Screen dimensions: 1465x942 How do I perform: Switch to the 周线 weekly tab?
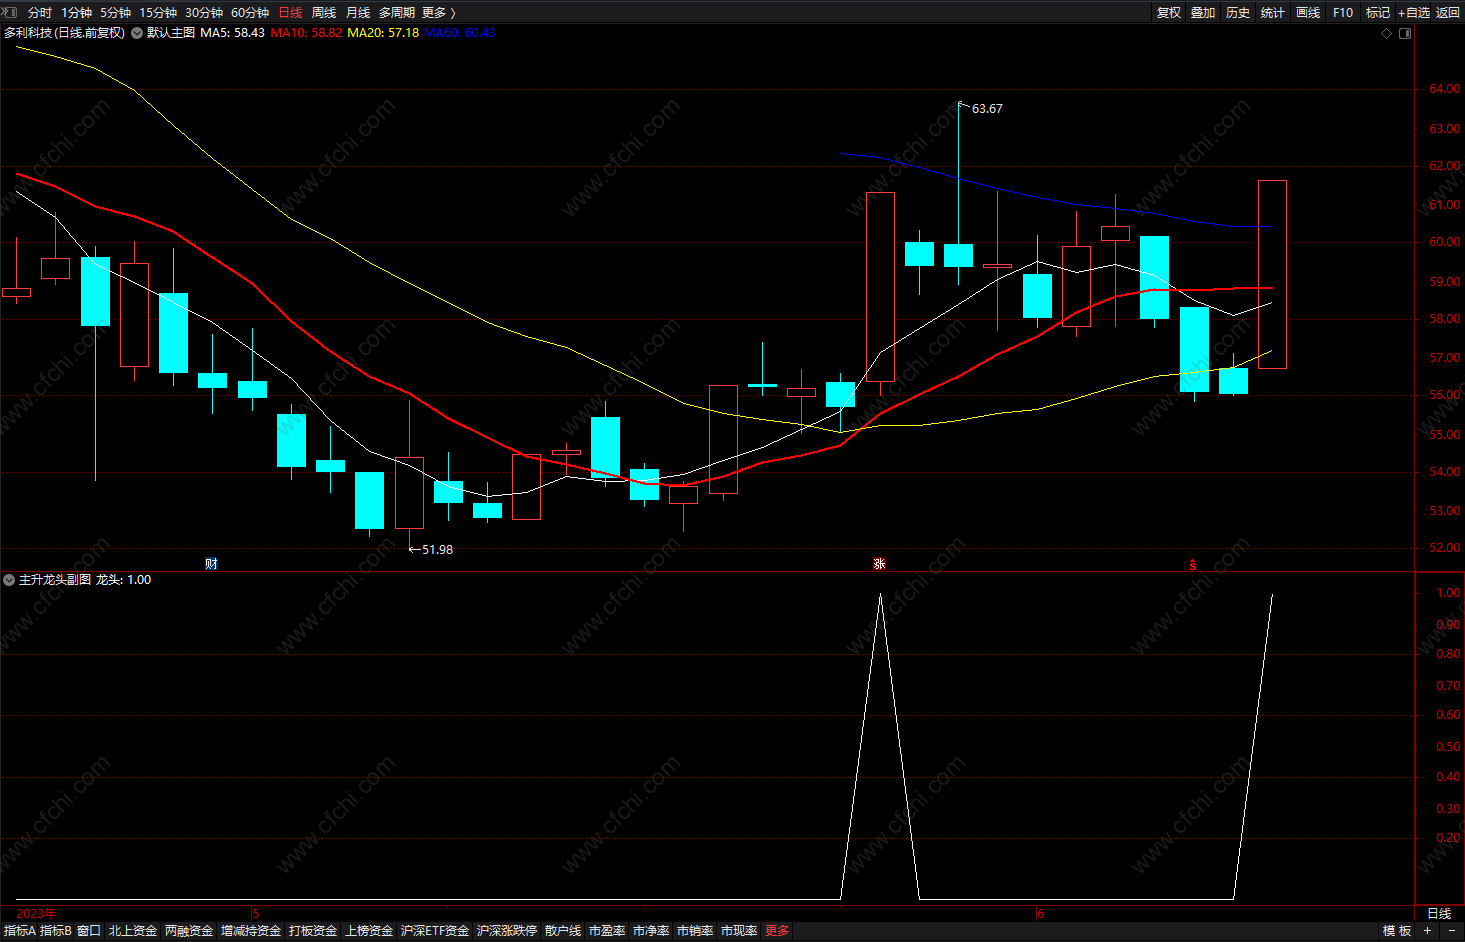[x=324, y=13]
